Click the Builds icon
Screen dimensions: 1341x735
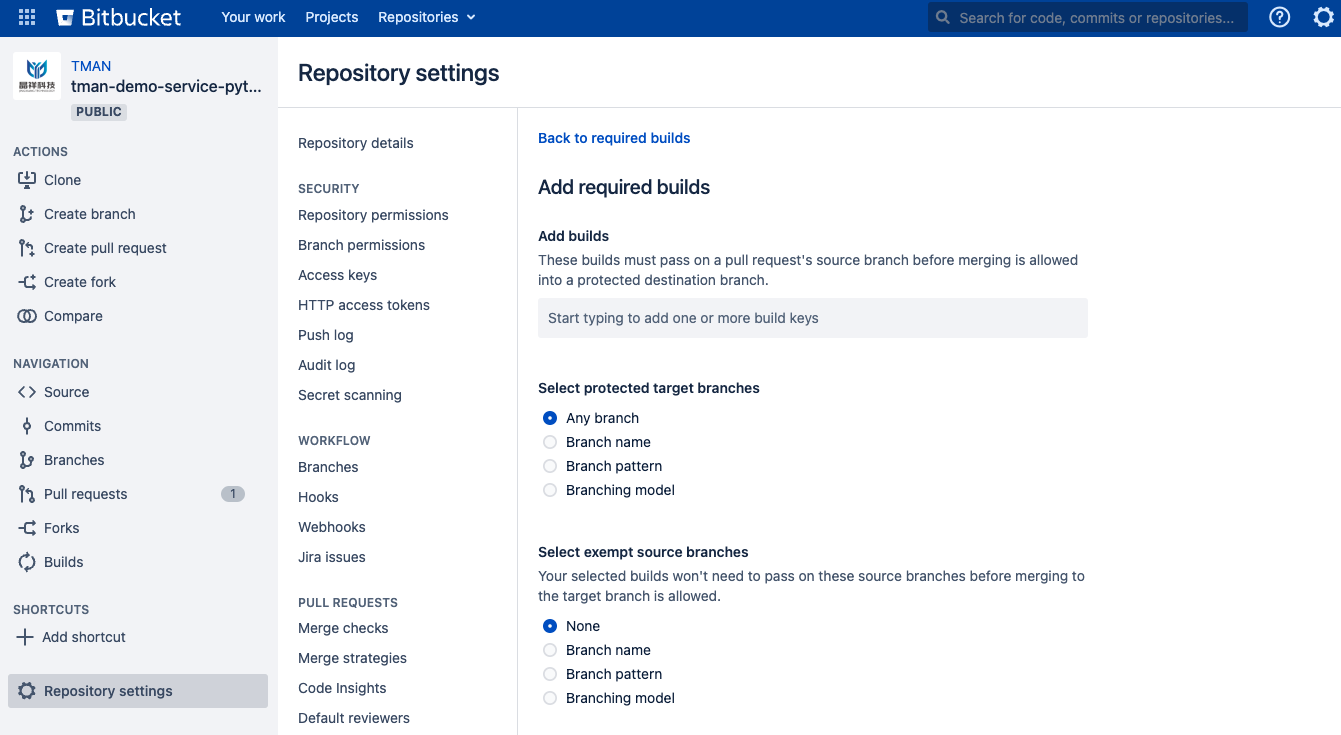tap(27, 562)
